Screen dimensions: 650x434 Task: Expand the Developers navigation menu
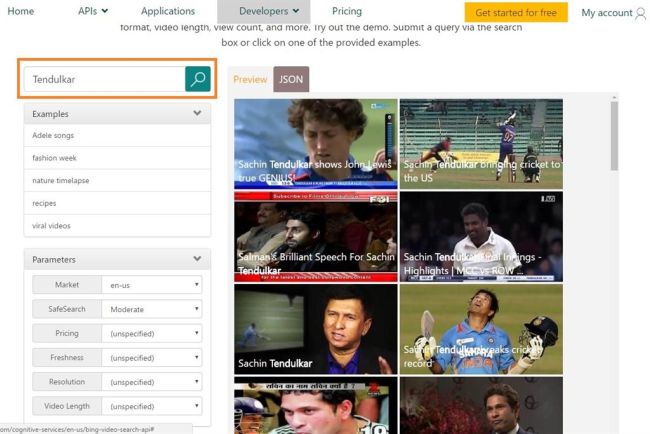click(x=264, y=11)
